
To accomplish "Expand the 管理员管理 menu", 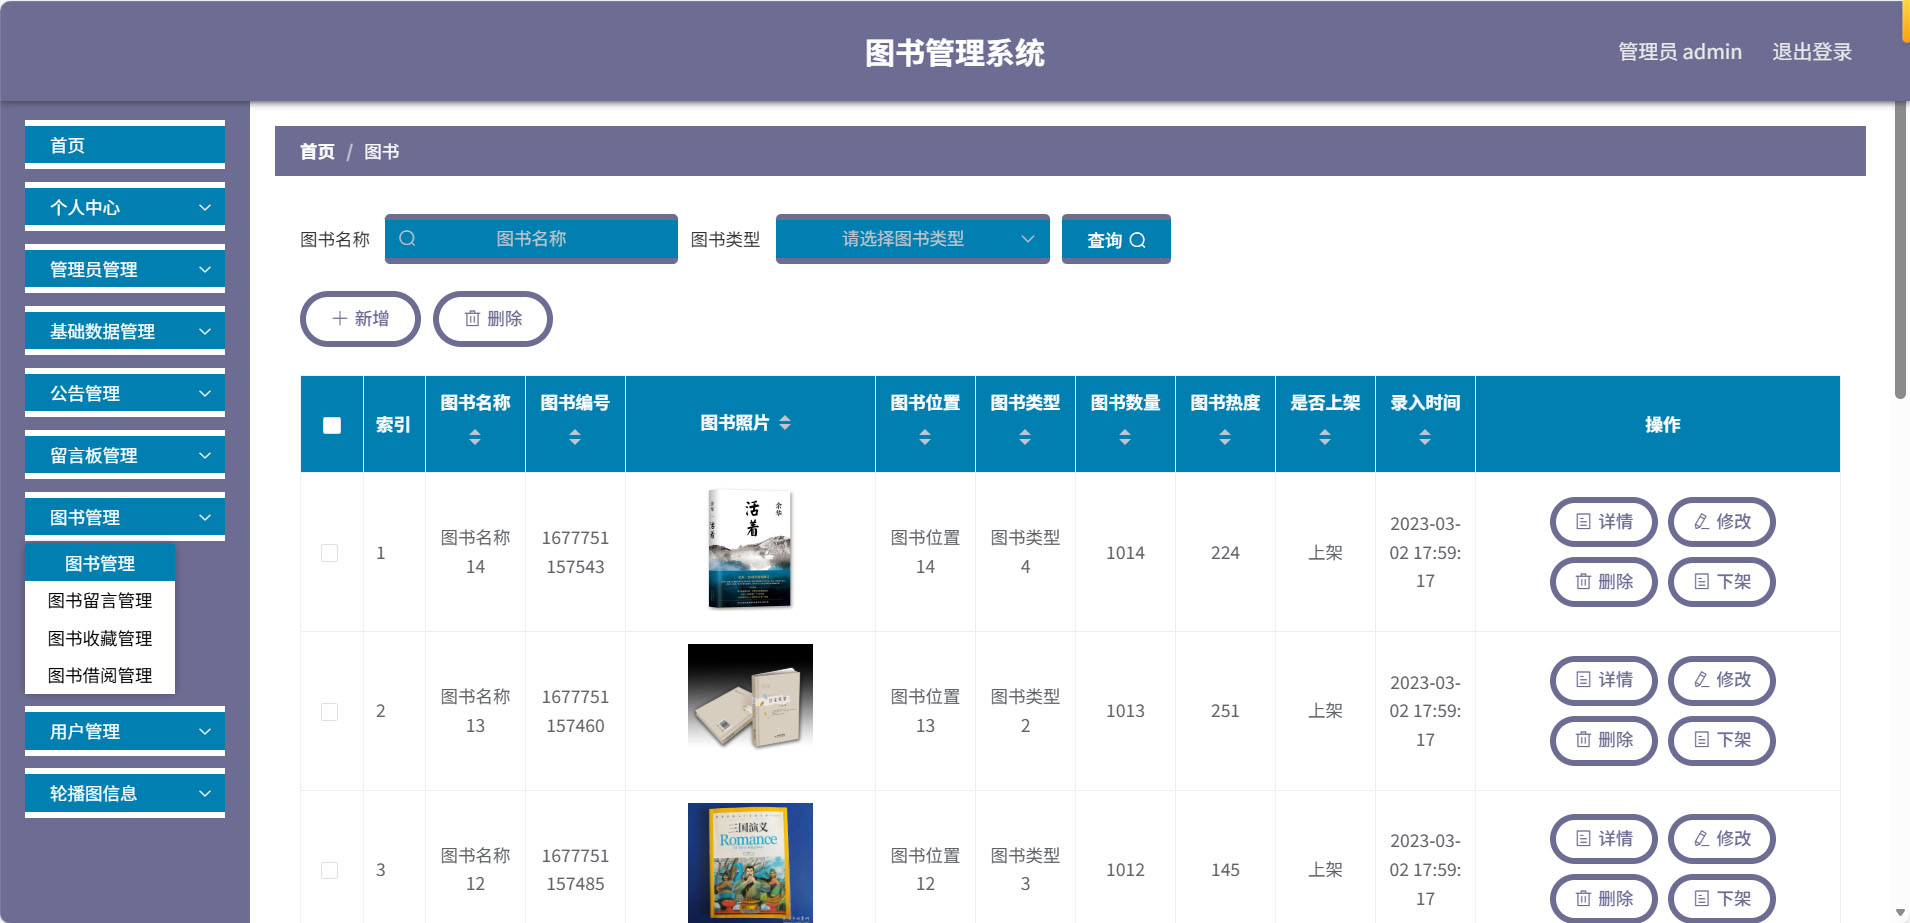I will pos(125,269).
